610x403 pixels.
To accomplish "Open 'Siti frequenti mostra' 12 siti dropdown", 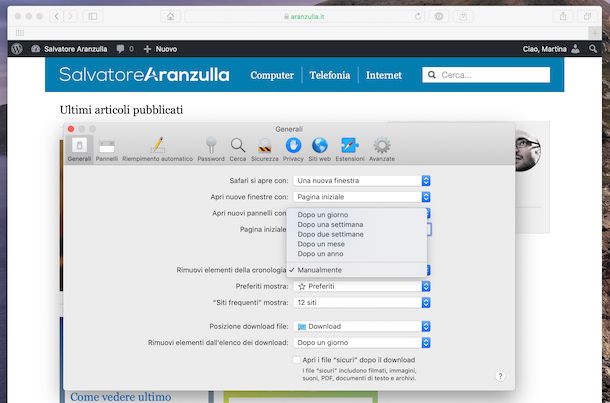I will point(362,303).
